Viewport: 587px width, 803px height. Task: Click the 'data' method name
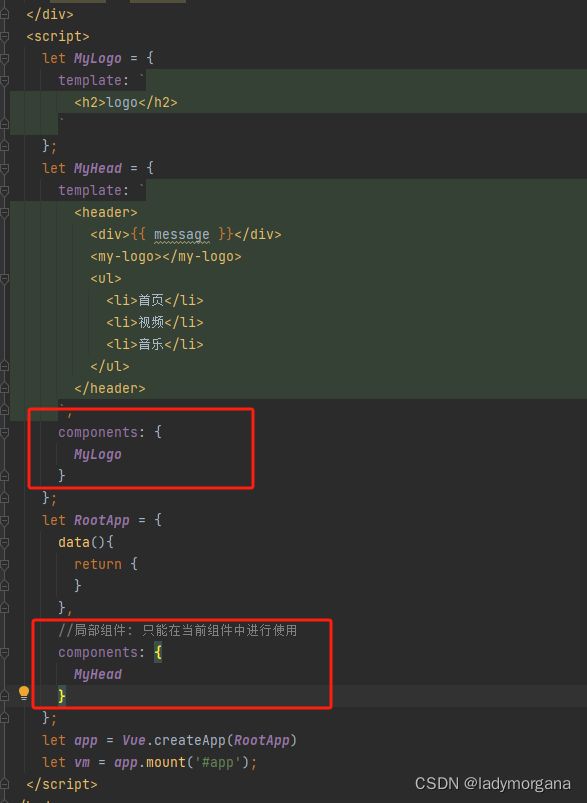[x=74, y=542]
